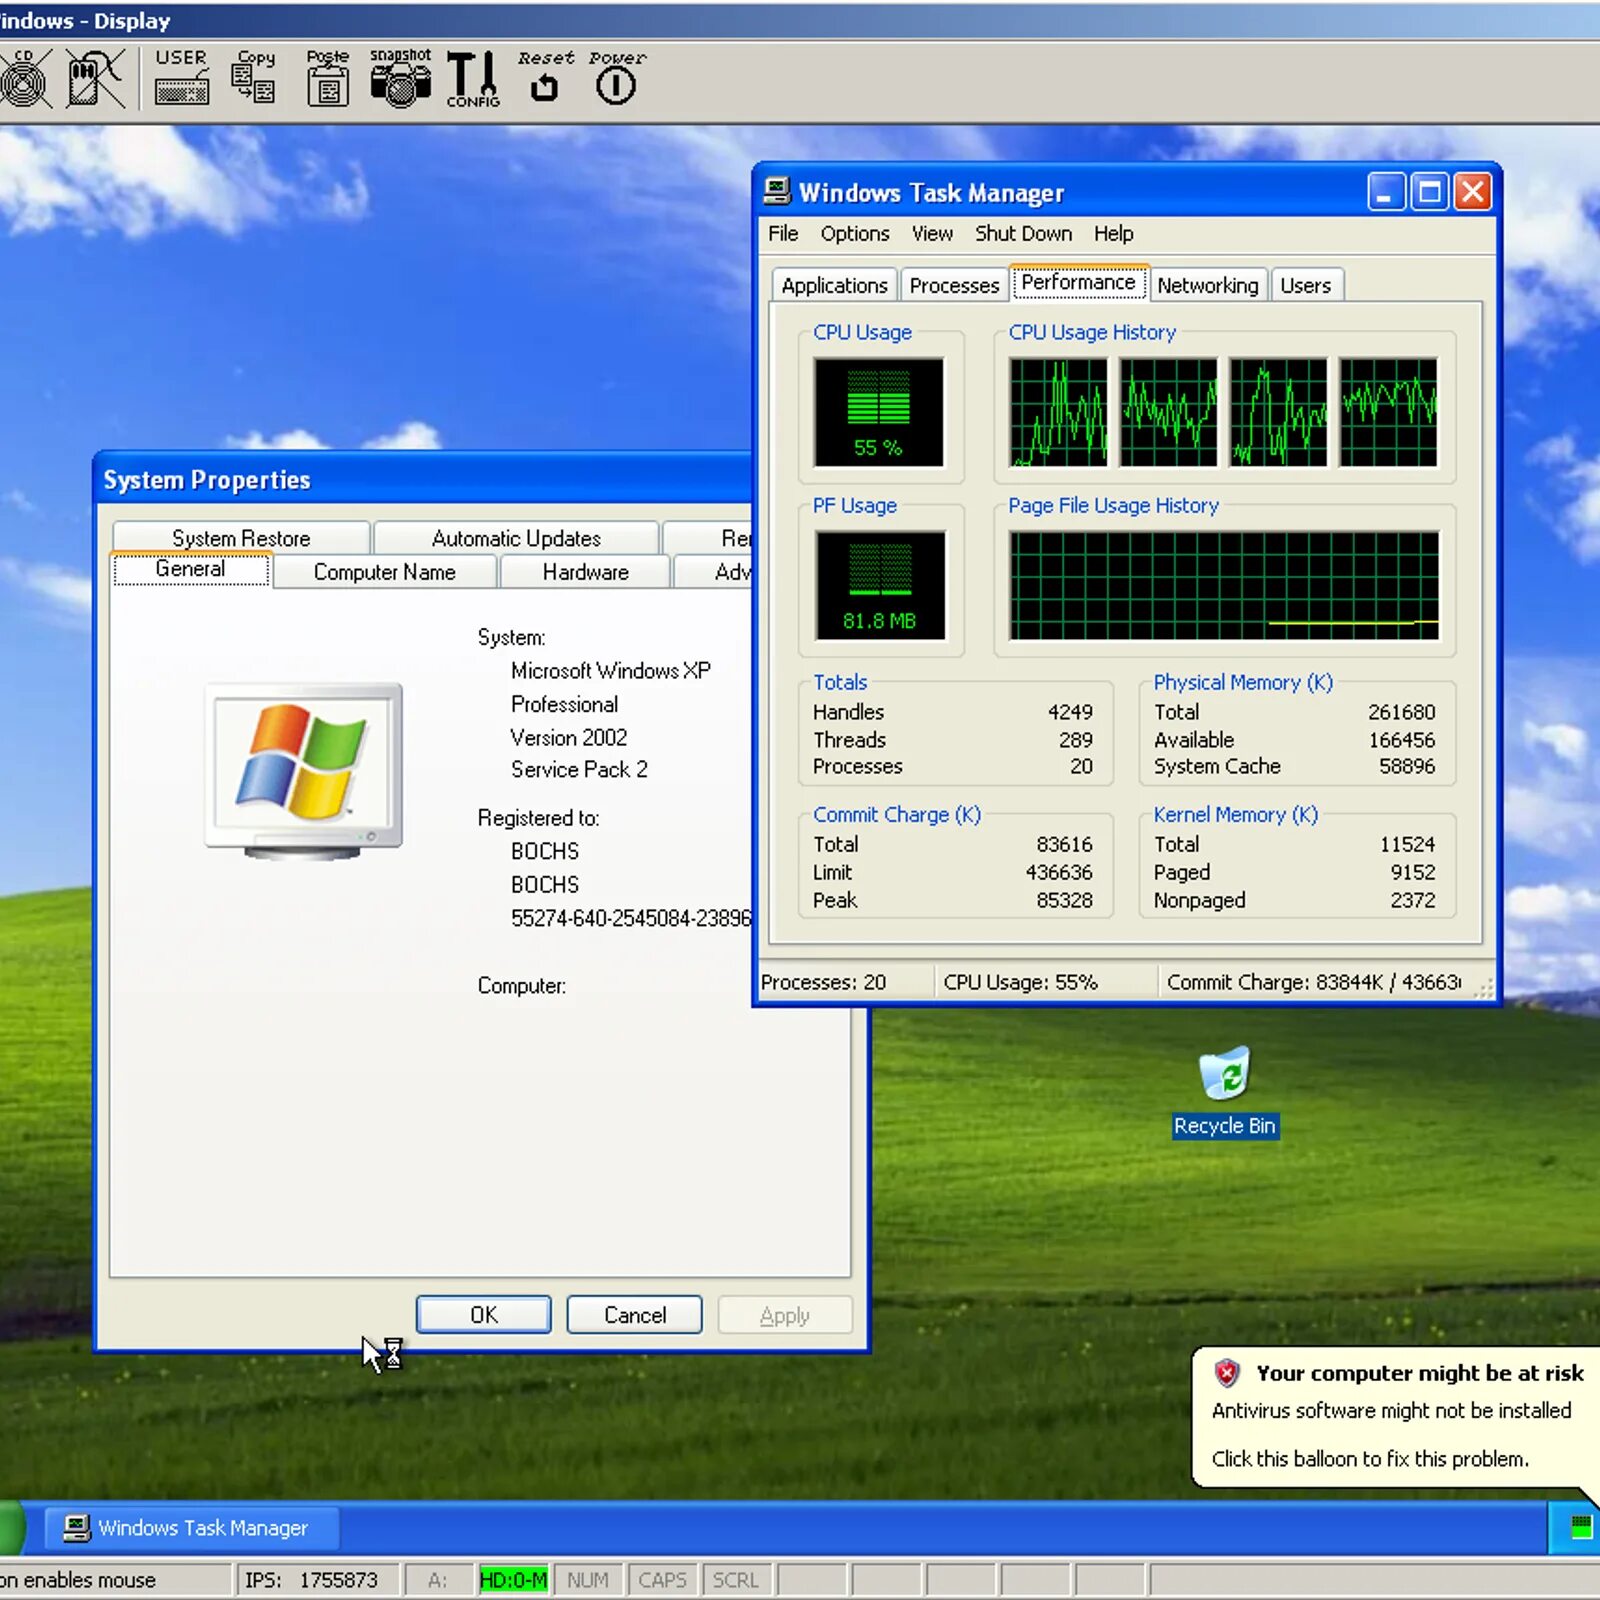Screen dimensions: 1600x1600
Task: Click the Threads value 289
Action: (x=1076, y=740)
